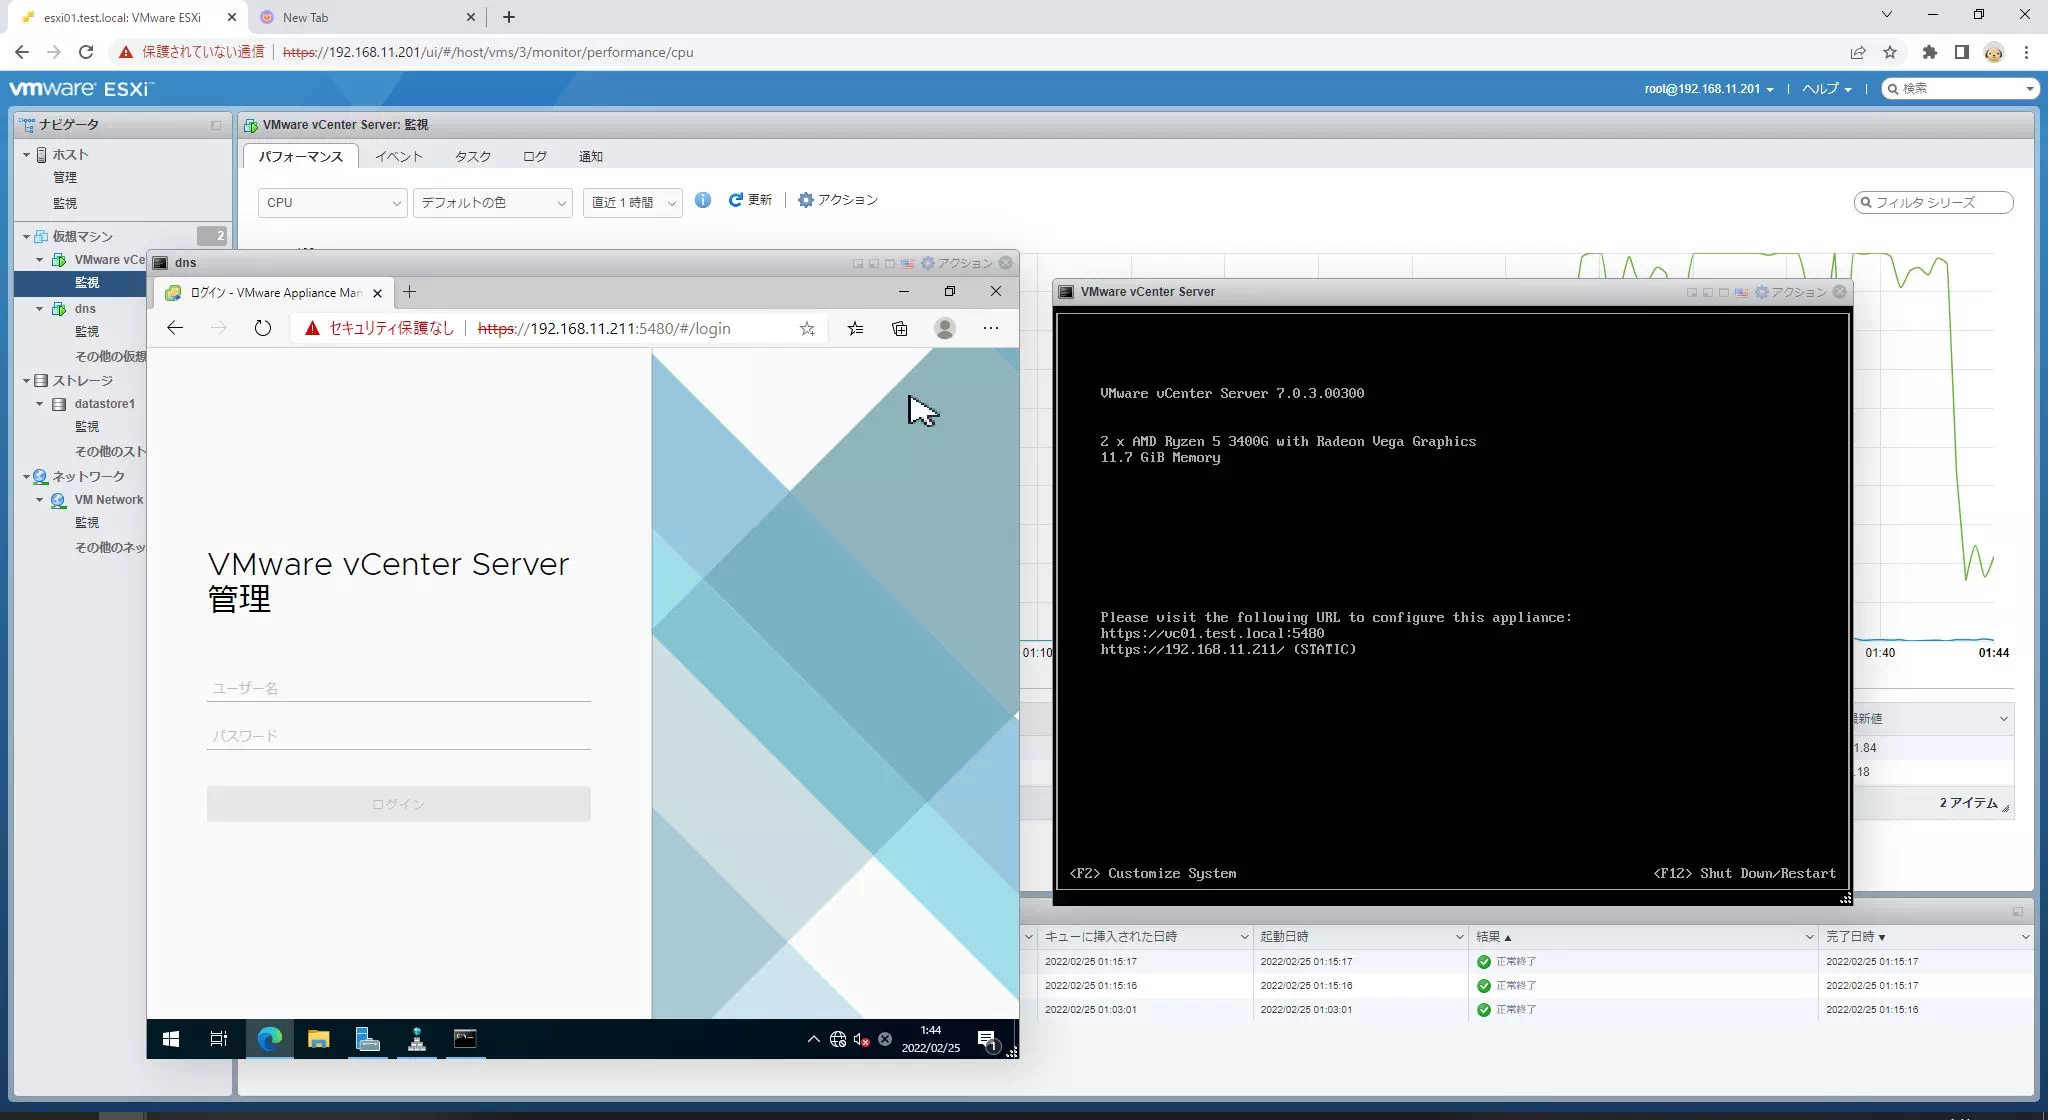Click the フィルタ シリーズ filter box

(1933, 203)
